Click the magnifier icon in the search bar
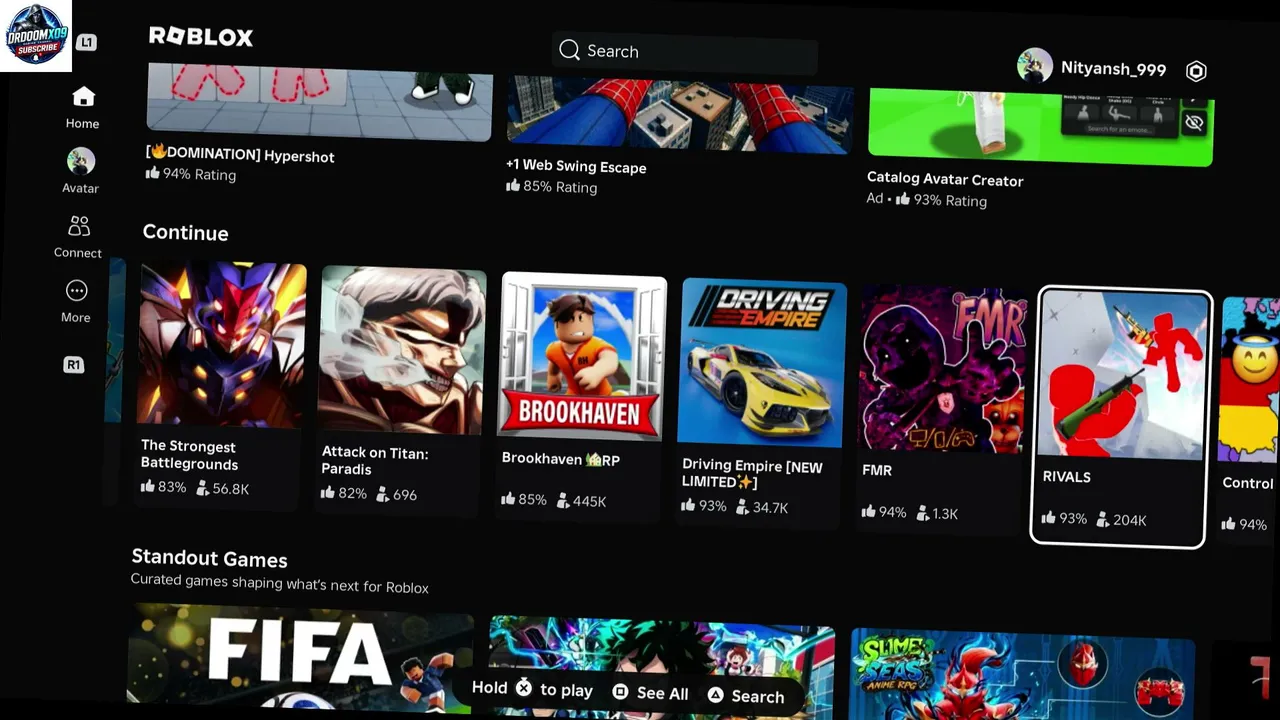Viewport: 1280px width, 720px height. [569, 50]
